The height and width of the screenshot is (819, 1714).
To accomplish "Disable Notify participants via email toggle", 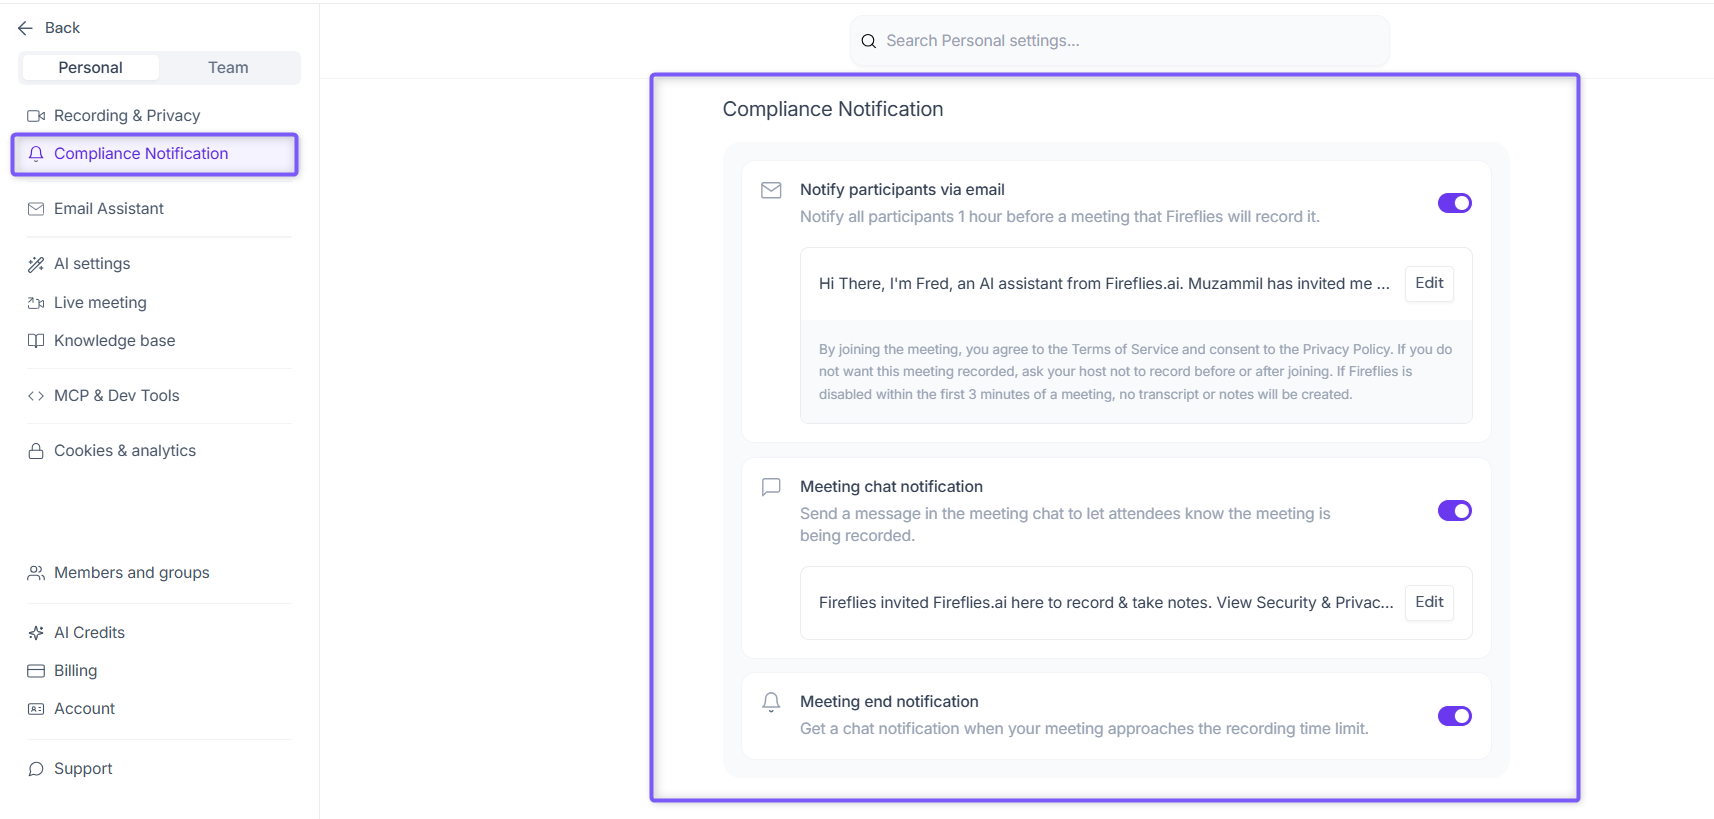I will tap(1454, 203).
